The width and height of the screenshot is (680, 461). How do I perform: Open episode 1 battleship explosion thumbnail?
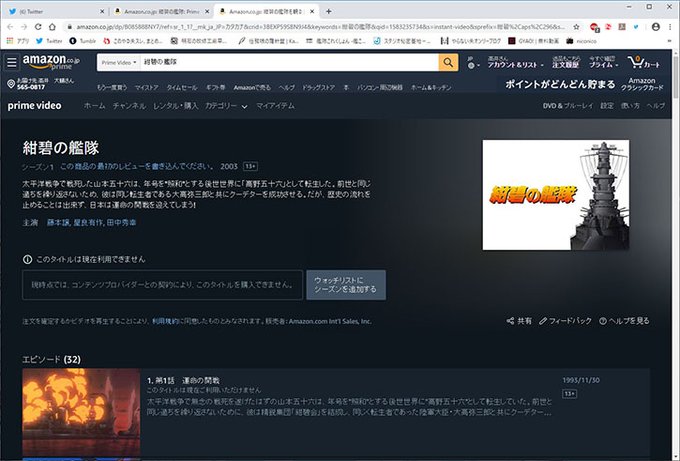pos(81,413)
